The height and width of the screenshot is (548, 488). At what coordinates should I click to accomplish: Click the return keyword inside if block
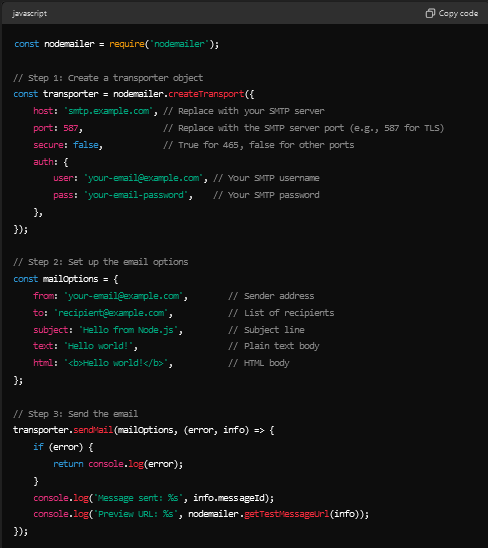[68, 464]
